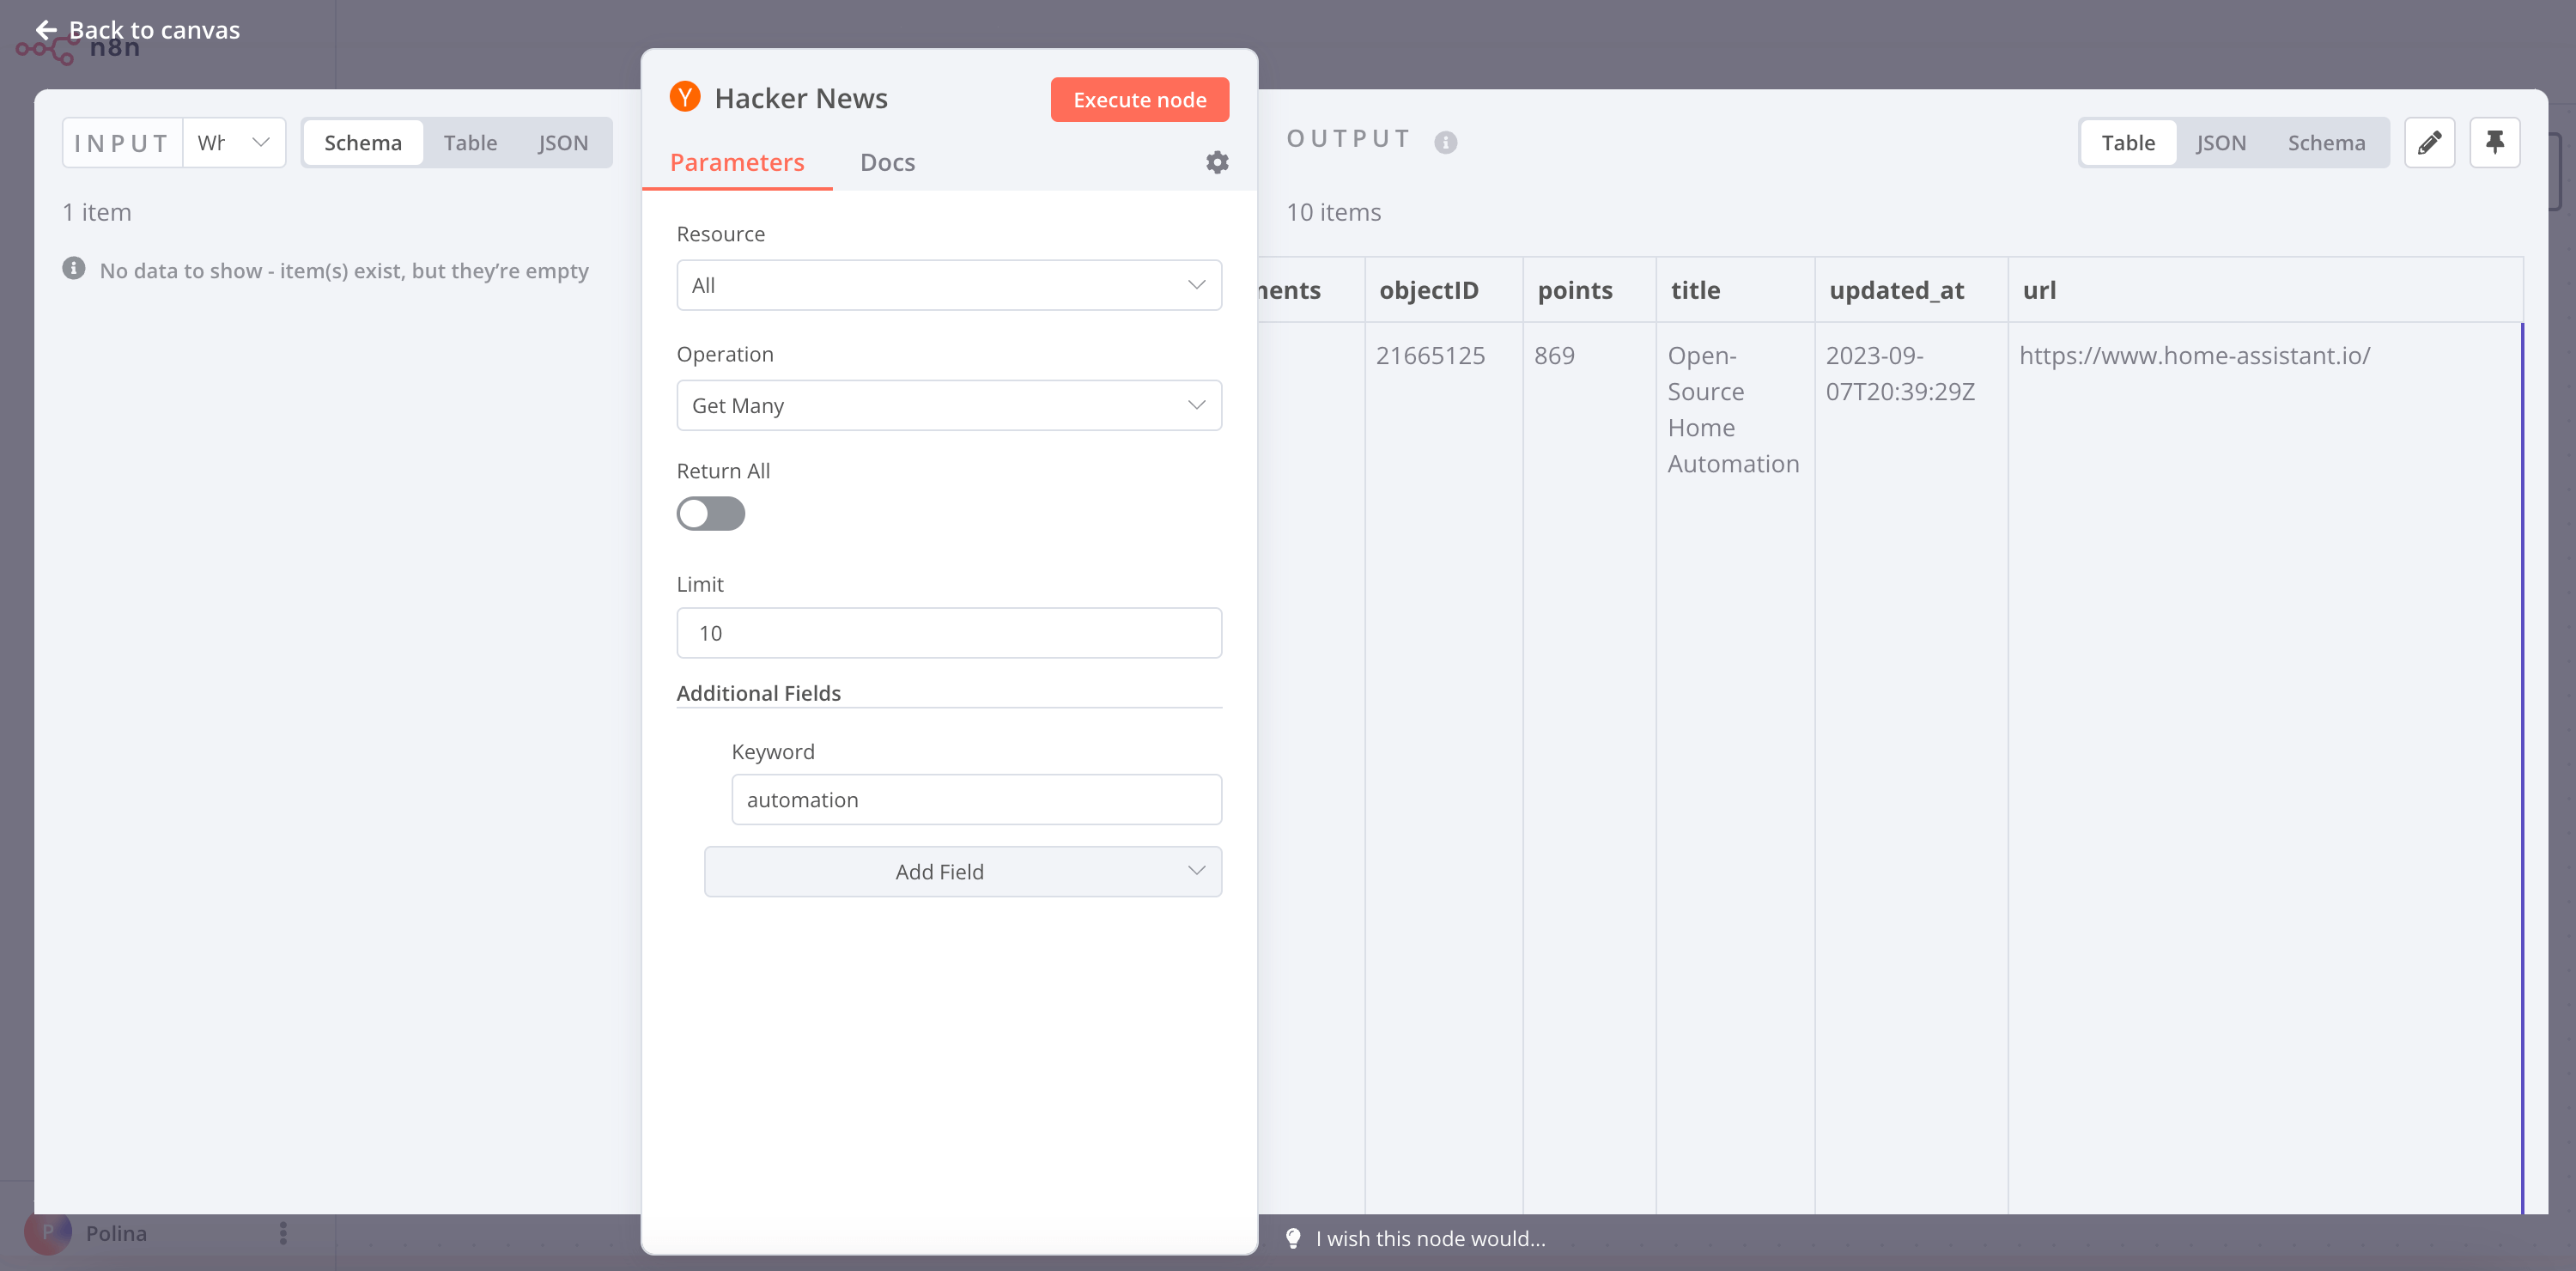Click the info icon beside OUTPUT
The image size is (2576, 1271).
pyautogui.click(x=1444, y=141)
